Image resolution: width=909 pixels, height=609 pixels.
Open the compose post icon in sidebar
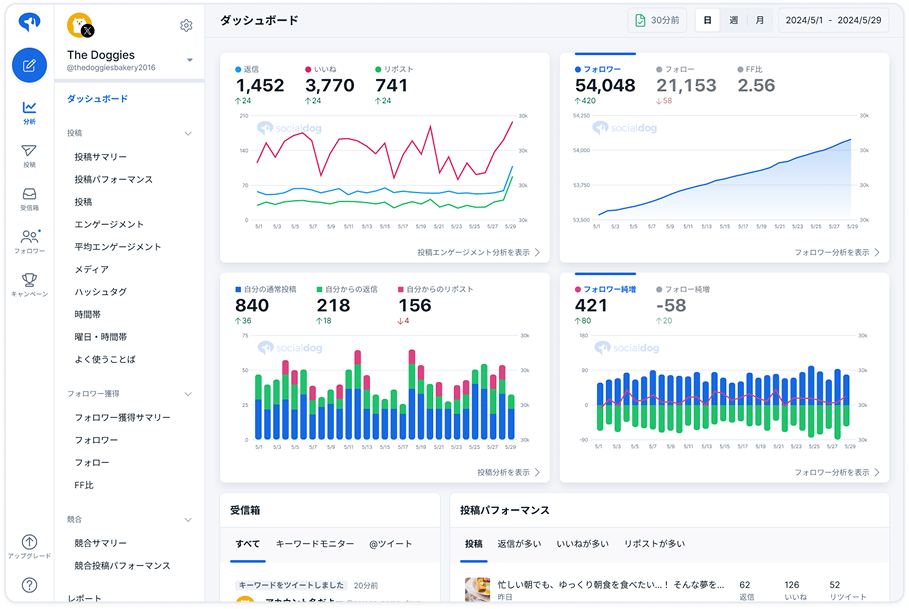click(30, 64)
